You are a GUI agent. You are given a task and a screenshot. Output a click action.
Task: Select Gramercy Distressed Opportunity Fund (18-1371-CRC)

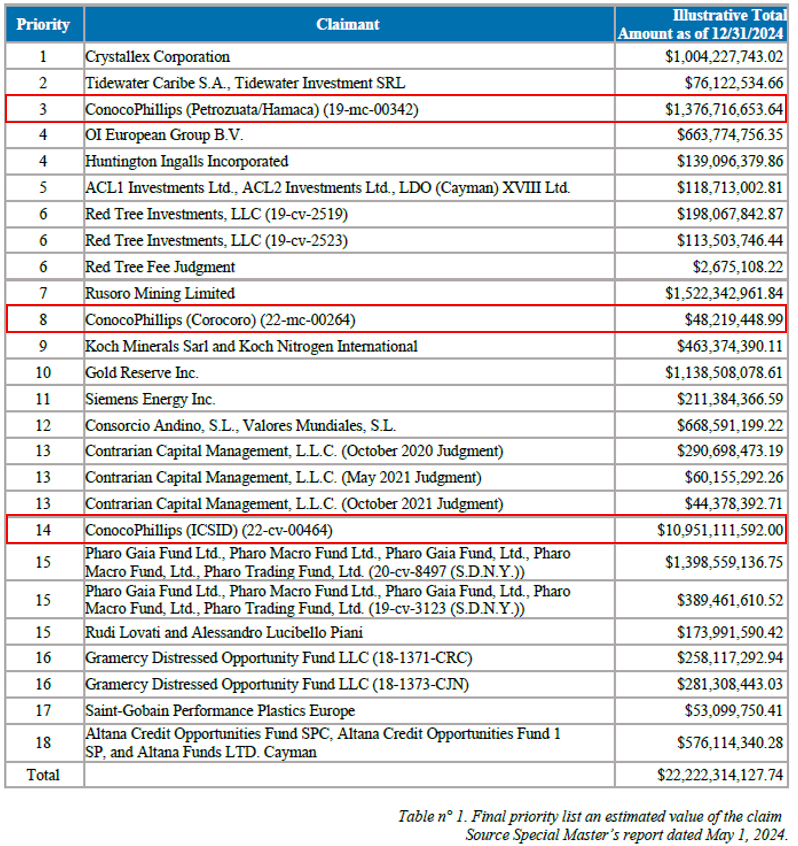(349, 658)
